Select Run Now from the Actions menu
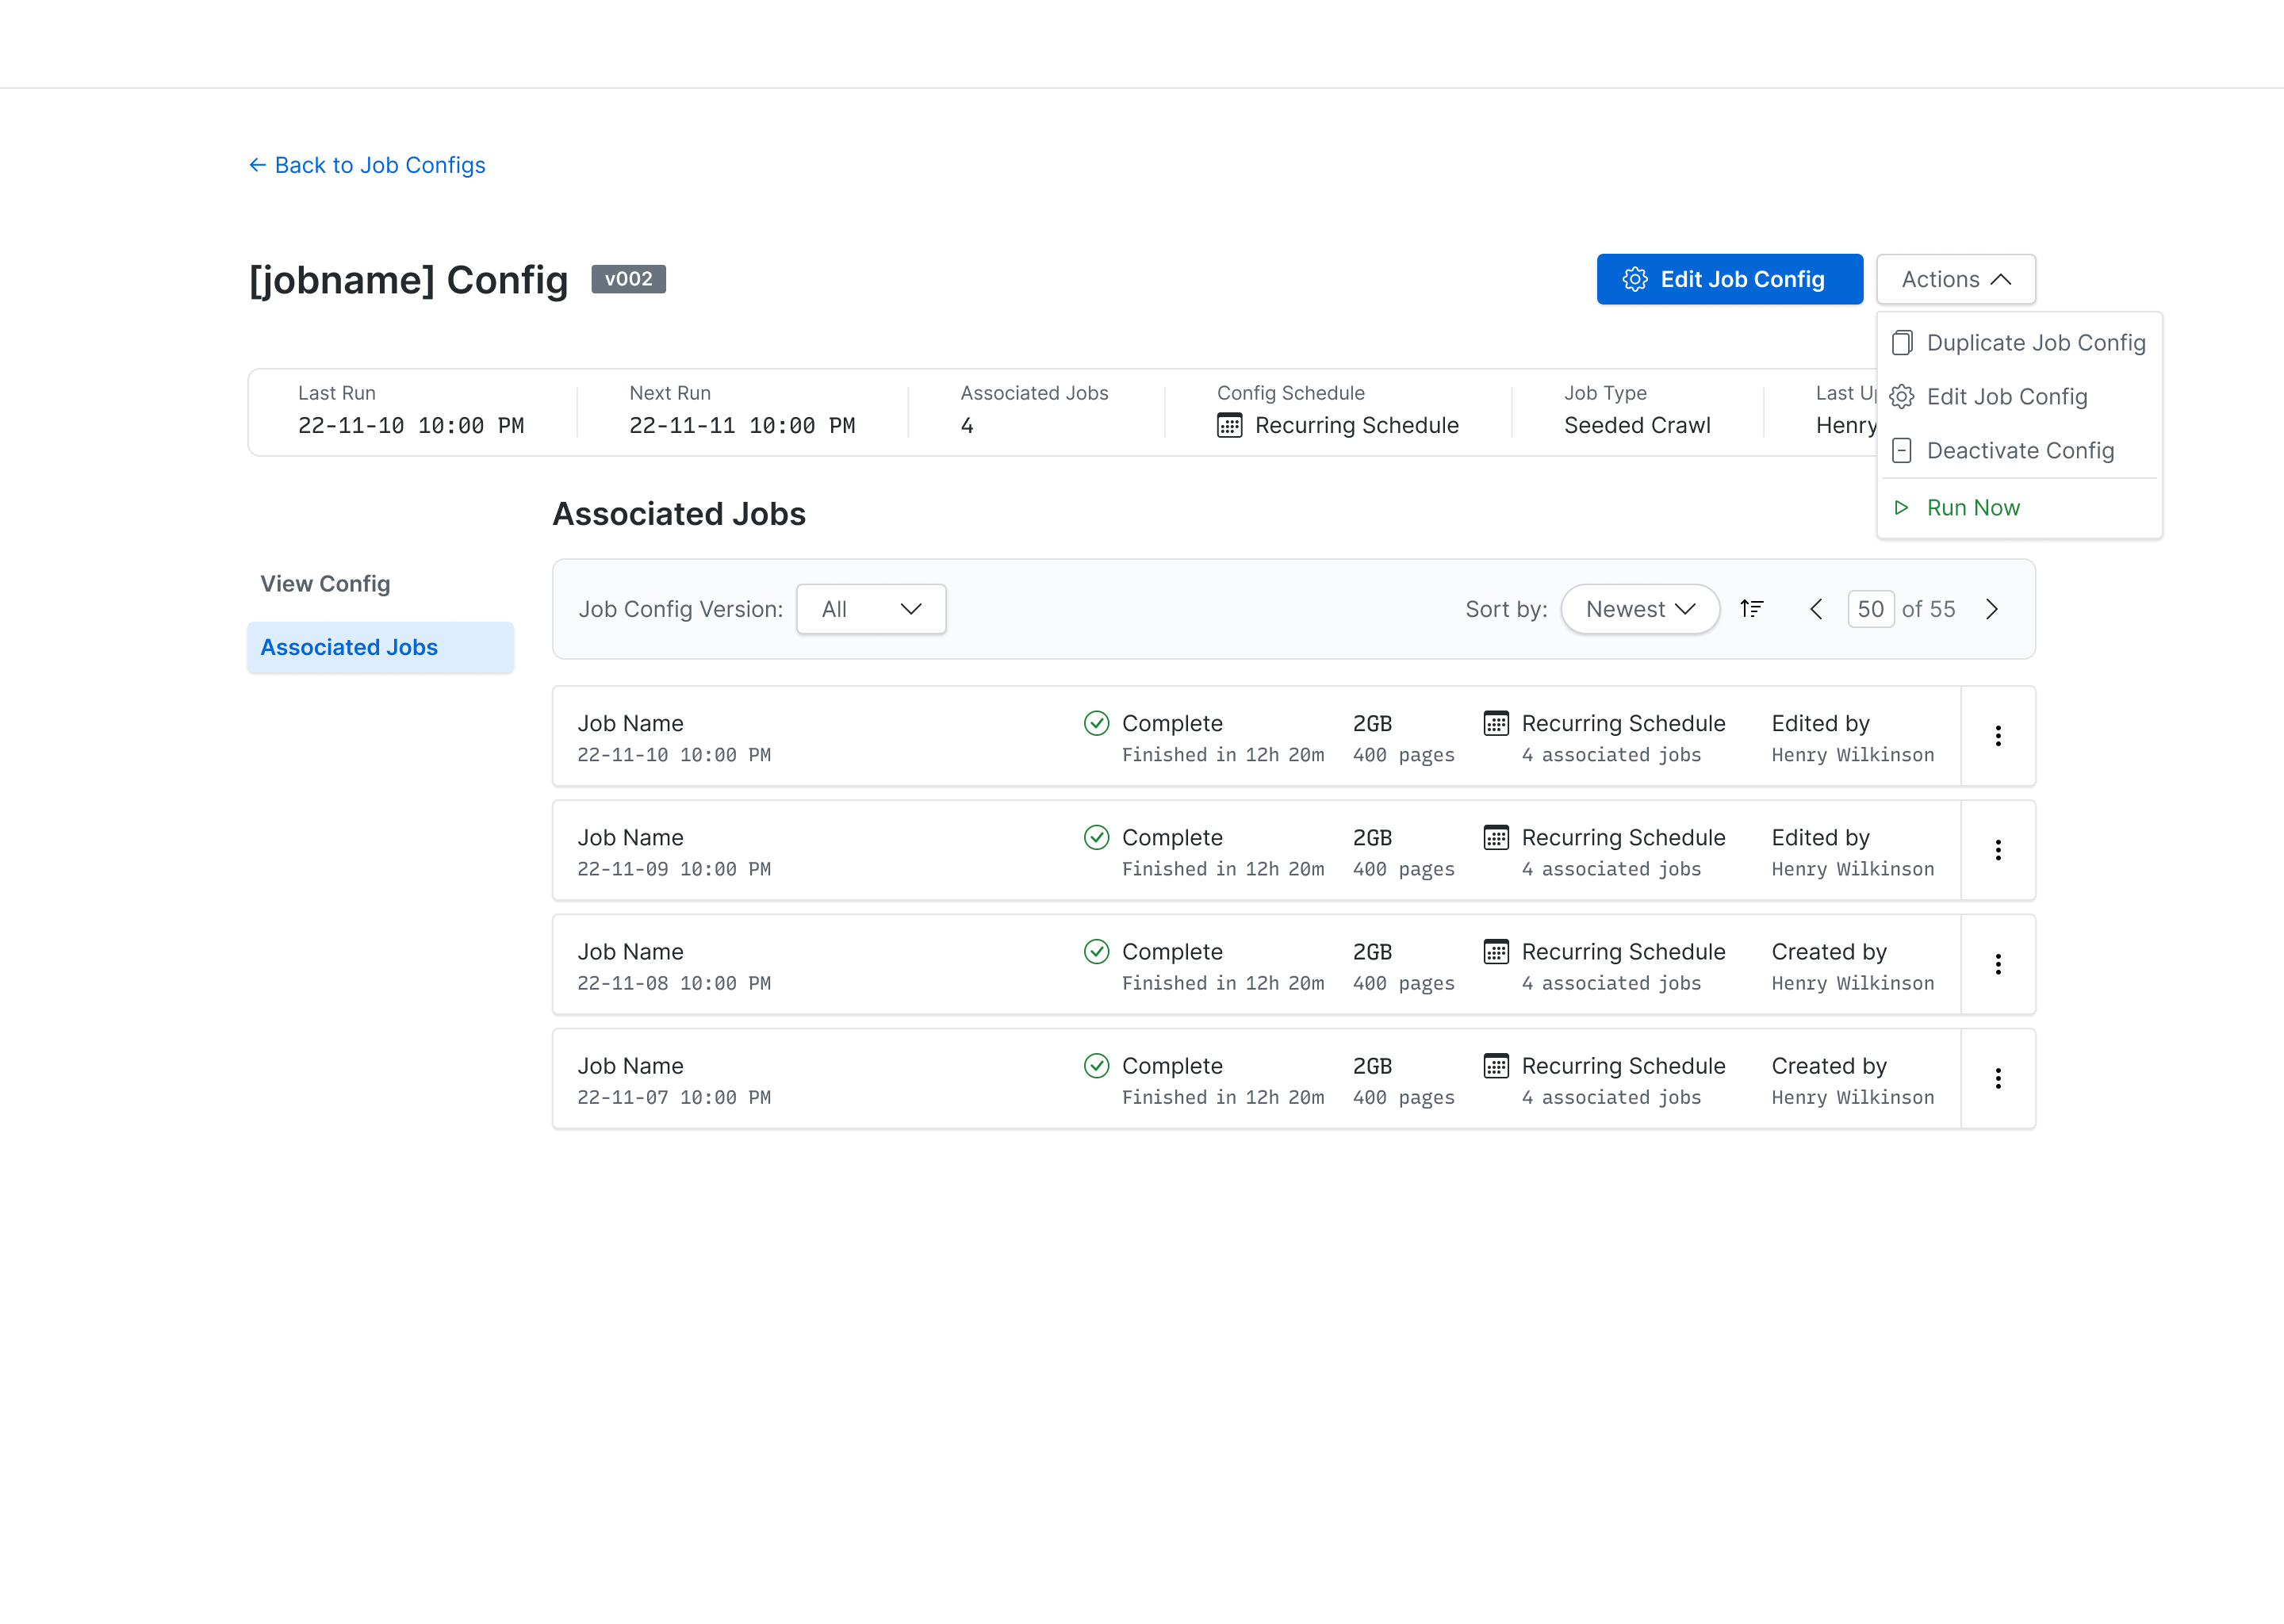This screenshot has height=1624, width=2284. click(1971, 507)
